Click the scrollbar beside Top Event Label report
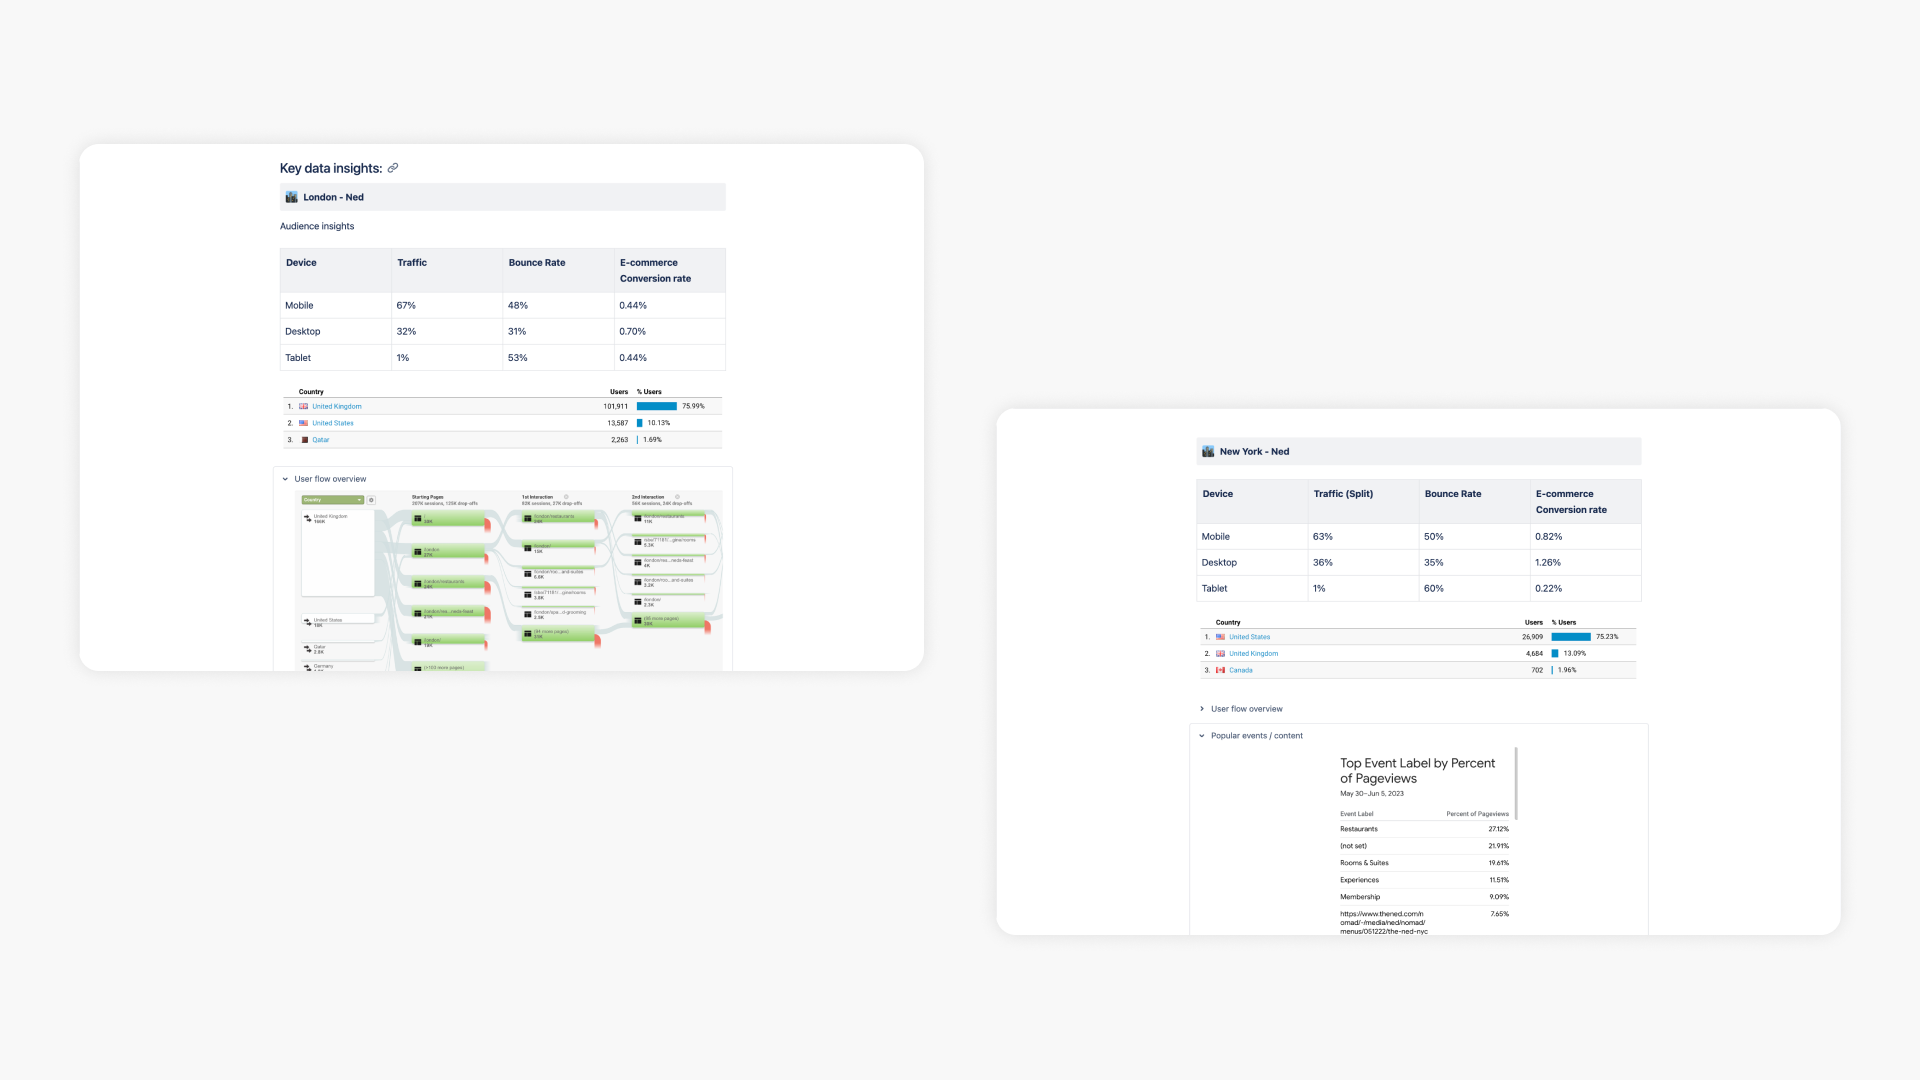 1516,783
